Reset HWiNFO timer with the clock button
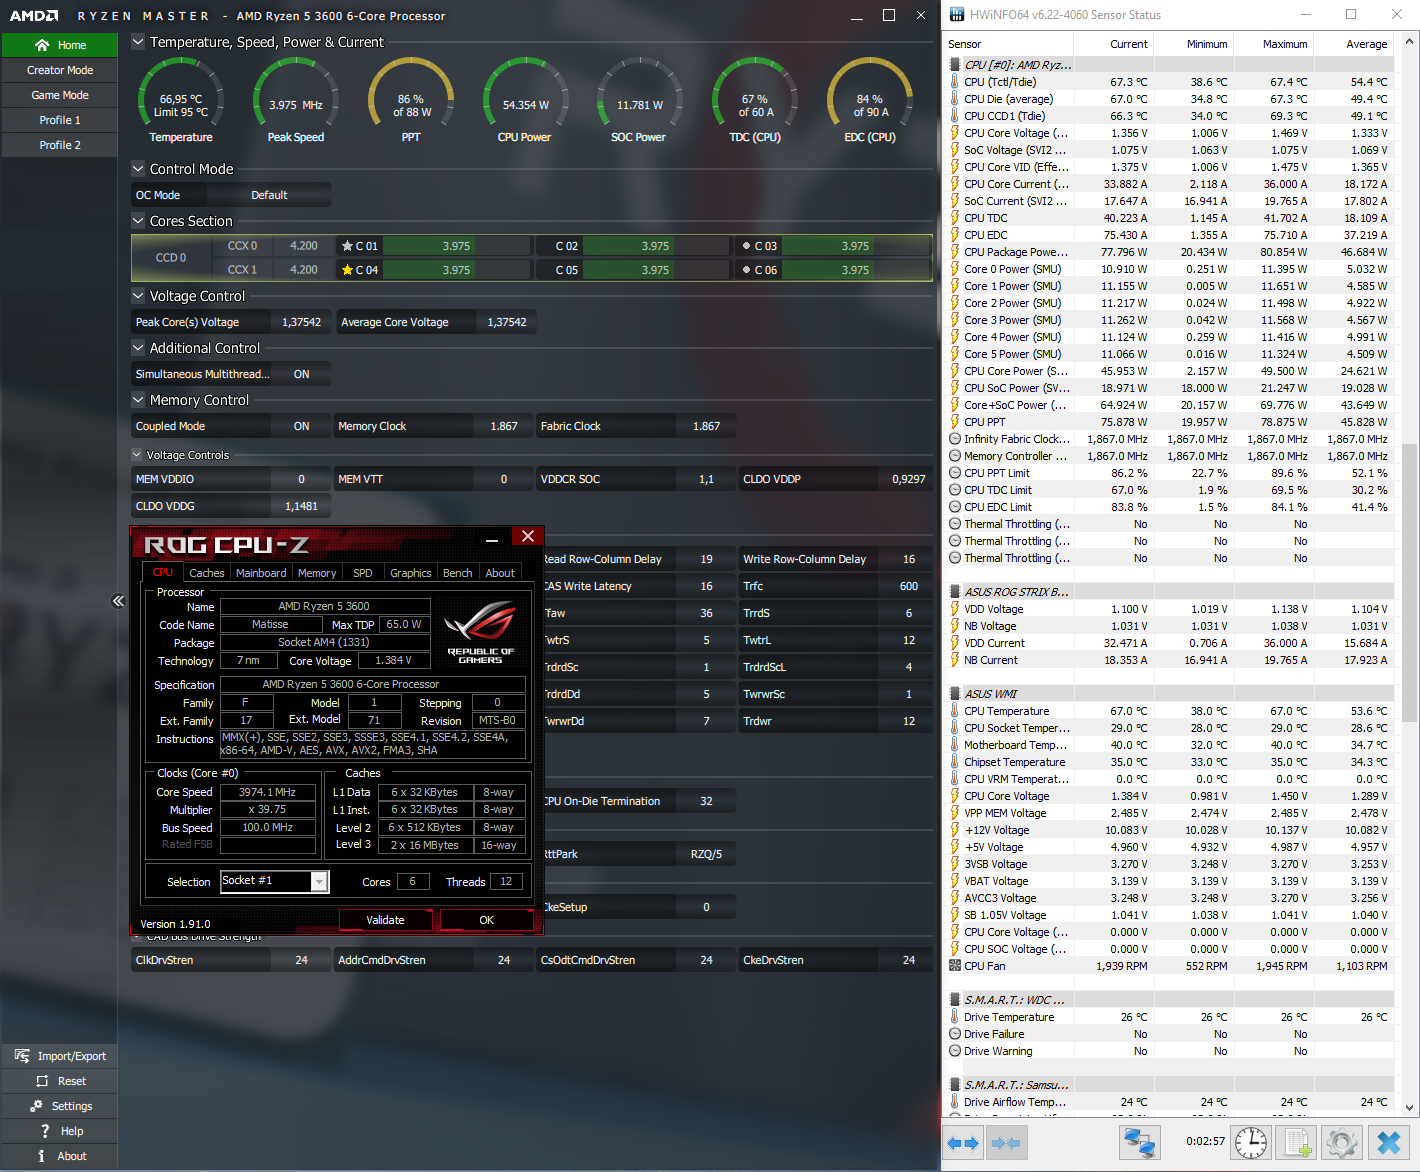 pyautogui.click(x=1251, y=1142)
